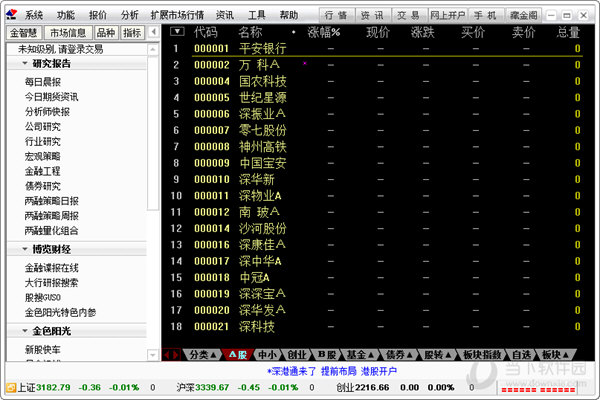Open the 功能 menu
Image resolution: width=600 pixels, height=400 pixels.
65,15
